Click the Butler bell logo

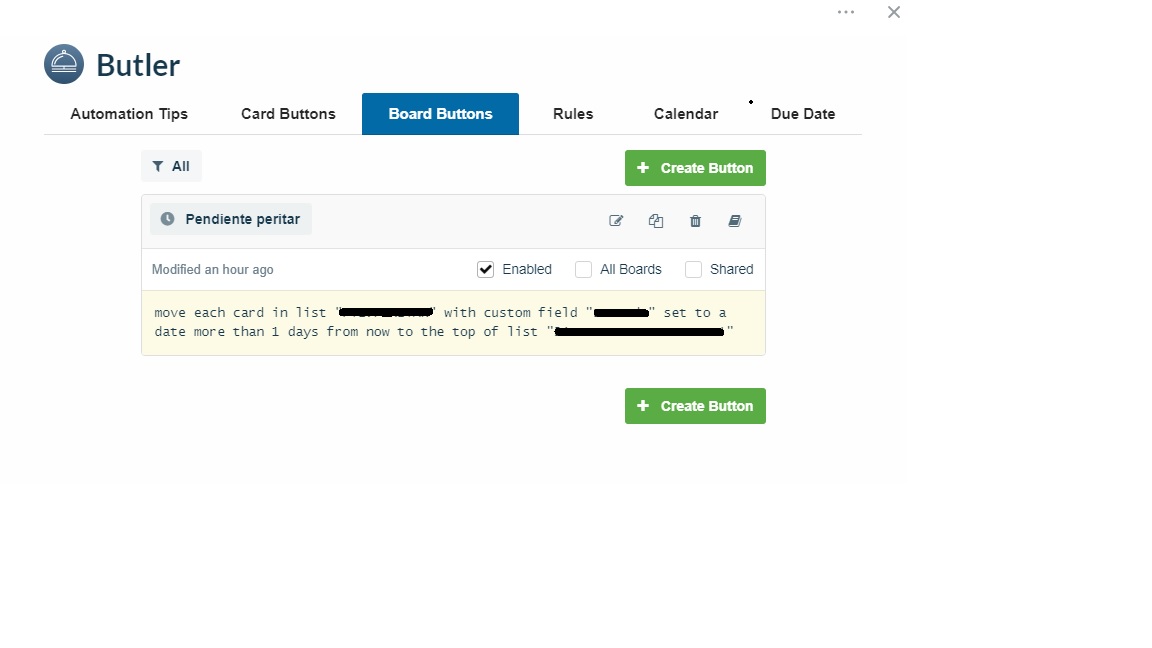[64, 64]
